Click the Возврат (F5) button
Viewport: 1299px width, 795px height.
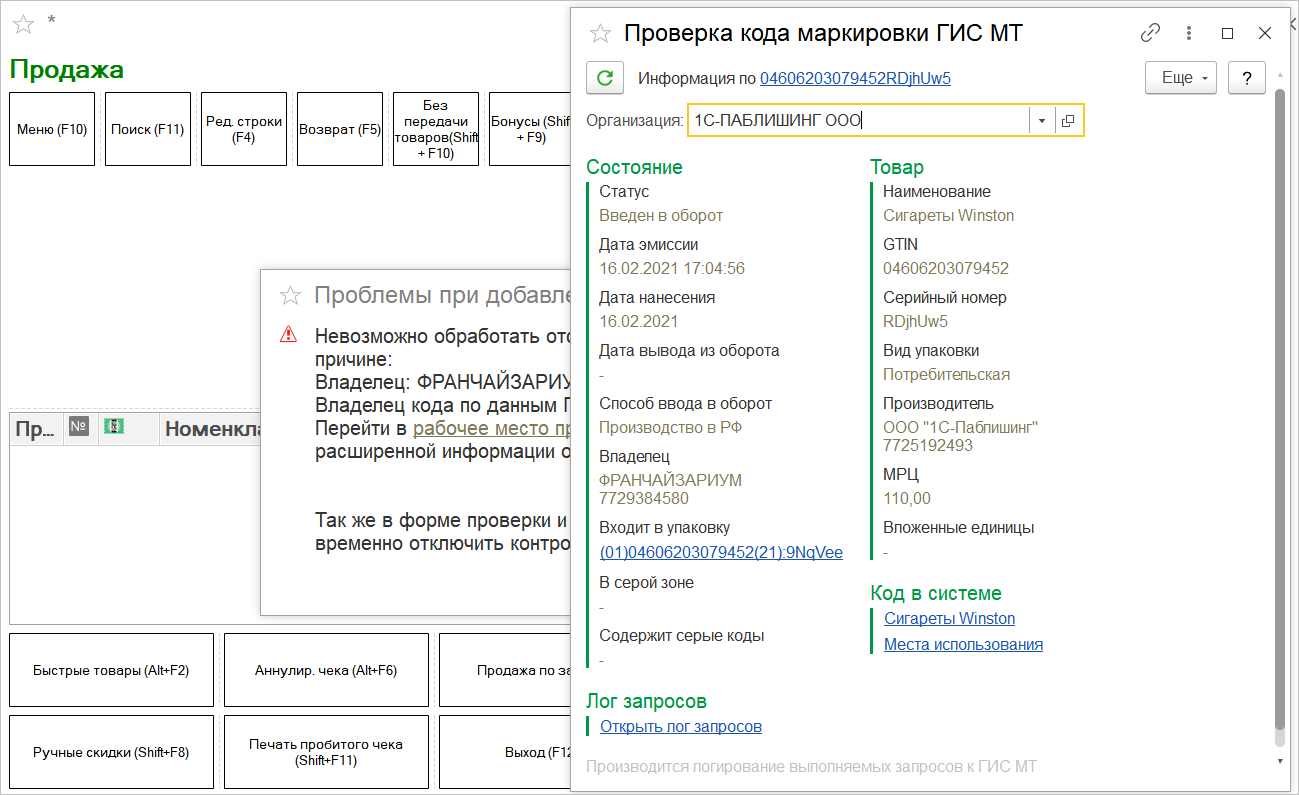point(340,129)
